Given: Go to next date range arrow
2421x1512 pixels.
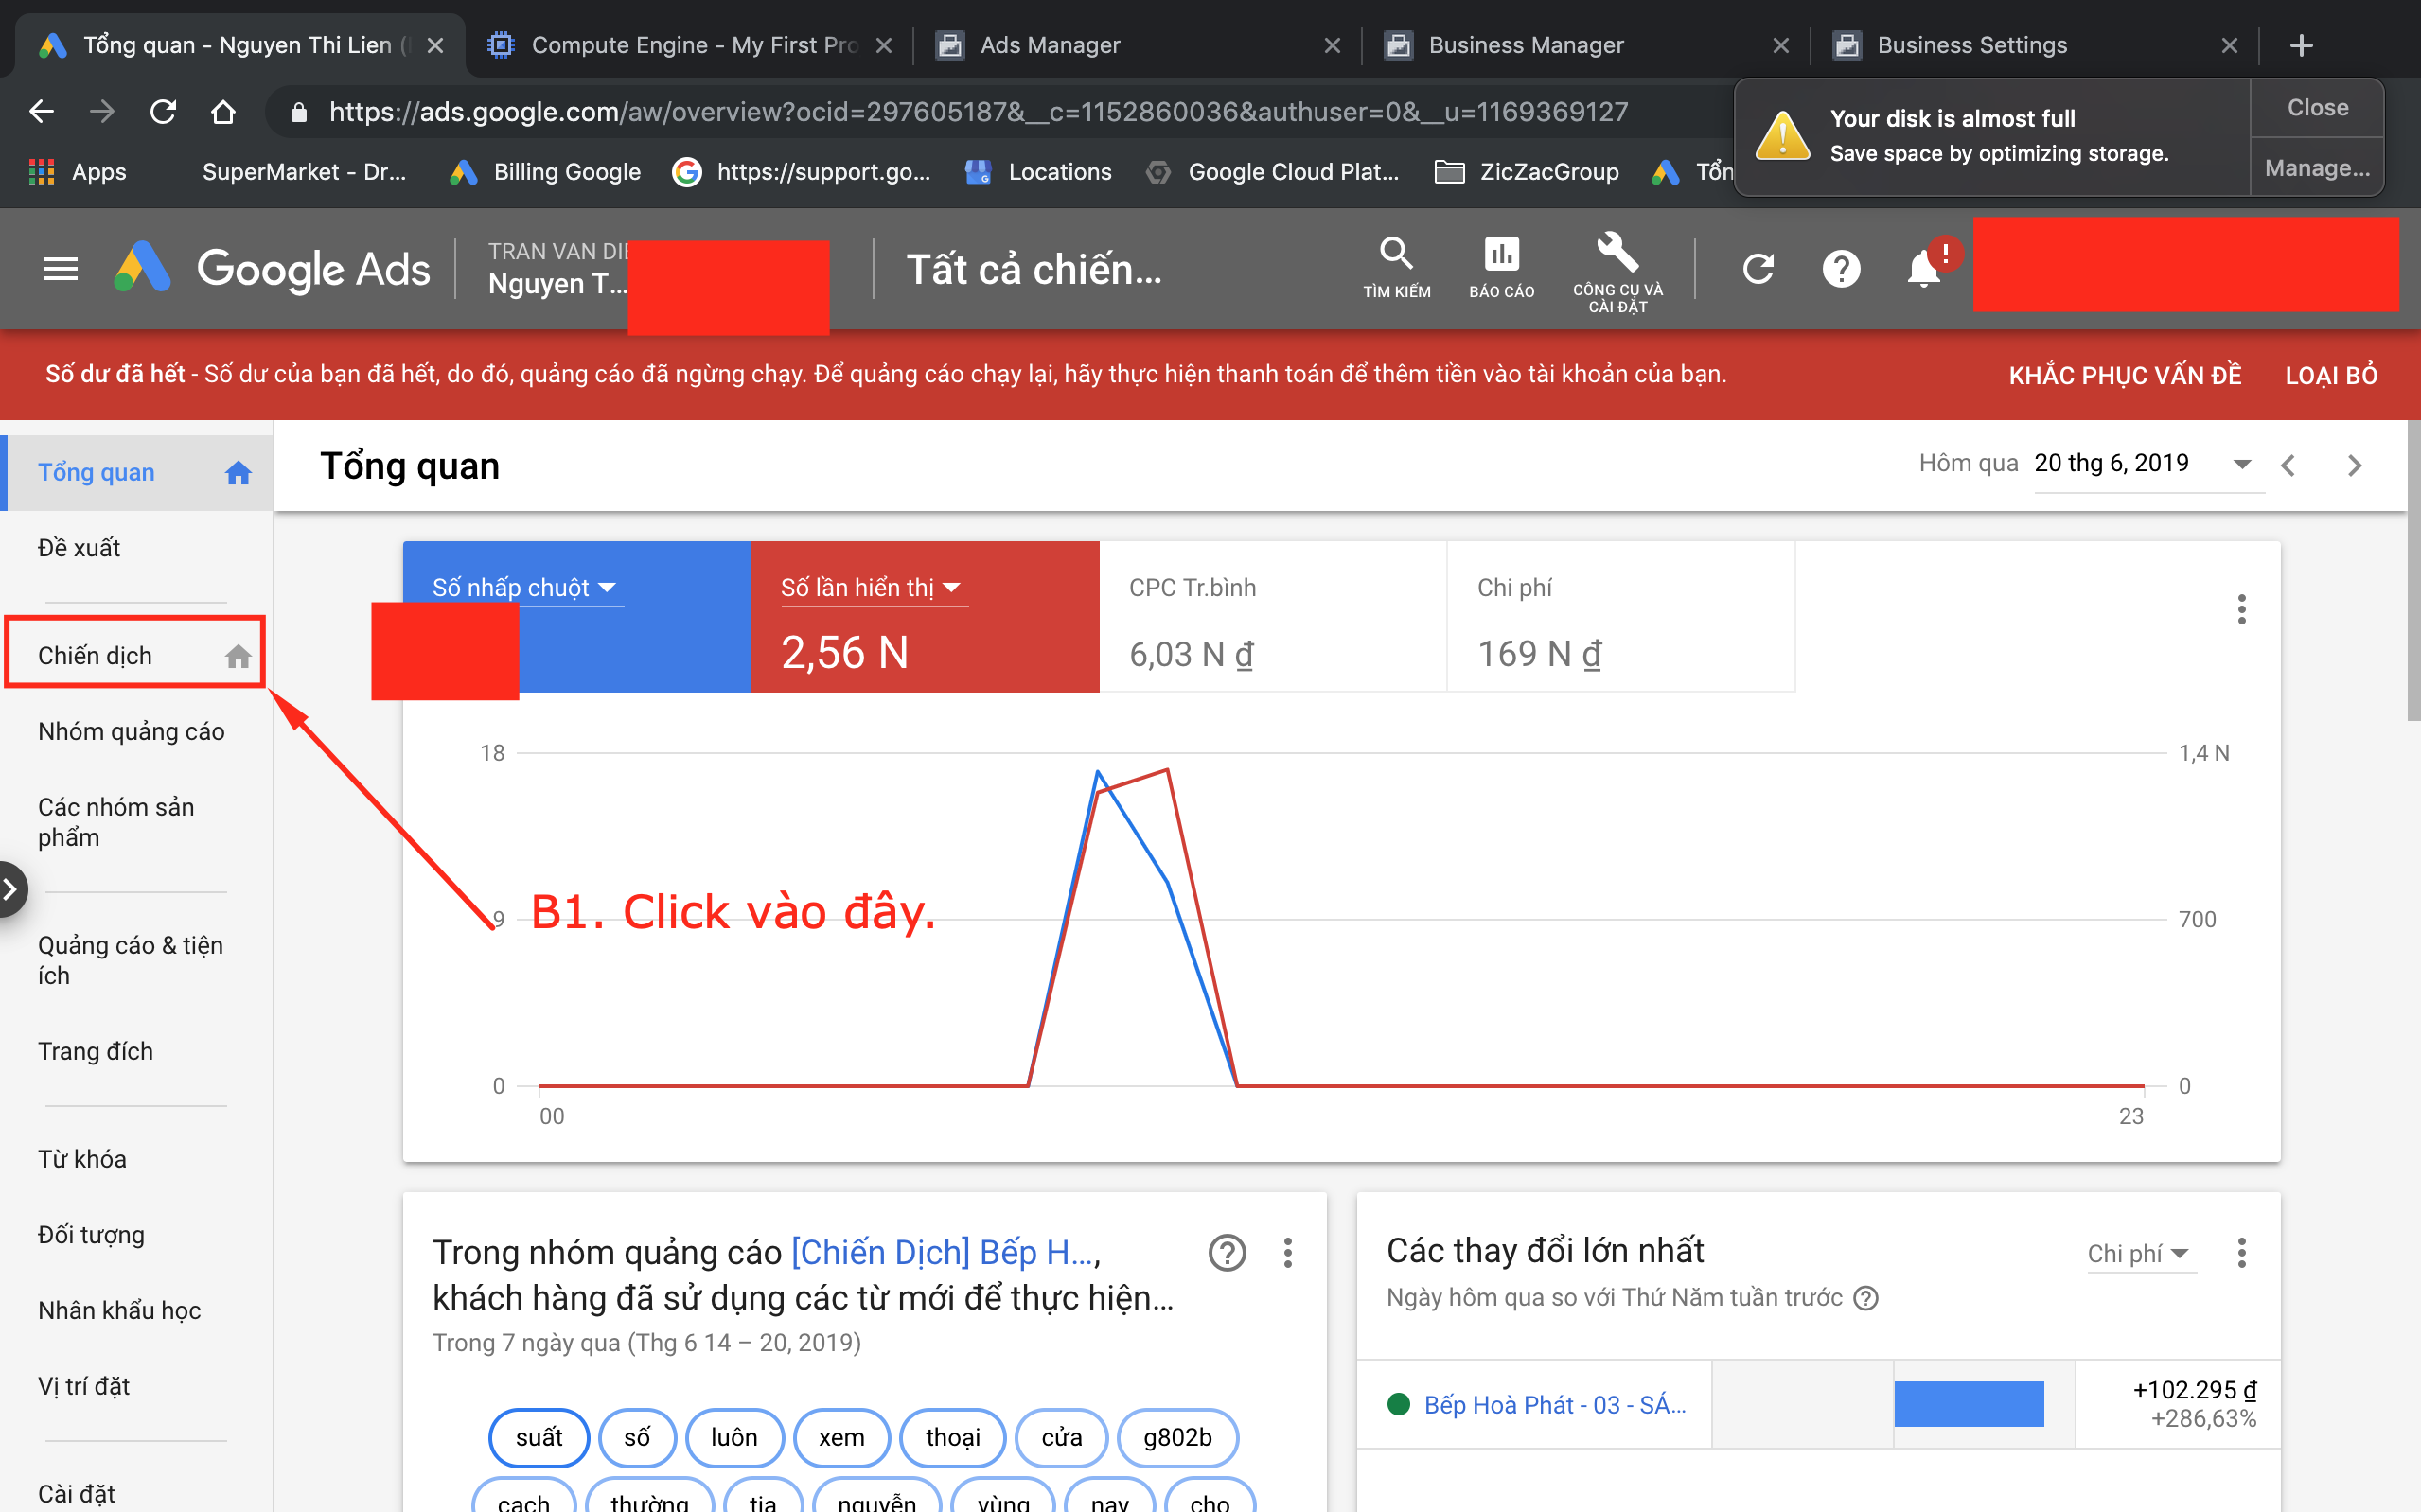Looking at the screenshot, I should tap(2354, 465).
